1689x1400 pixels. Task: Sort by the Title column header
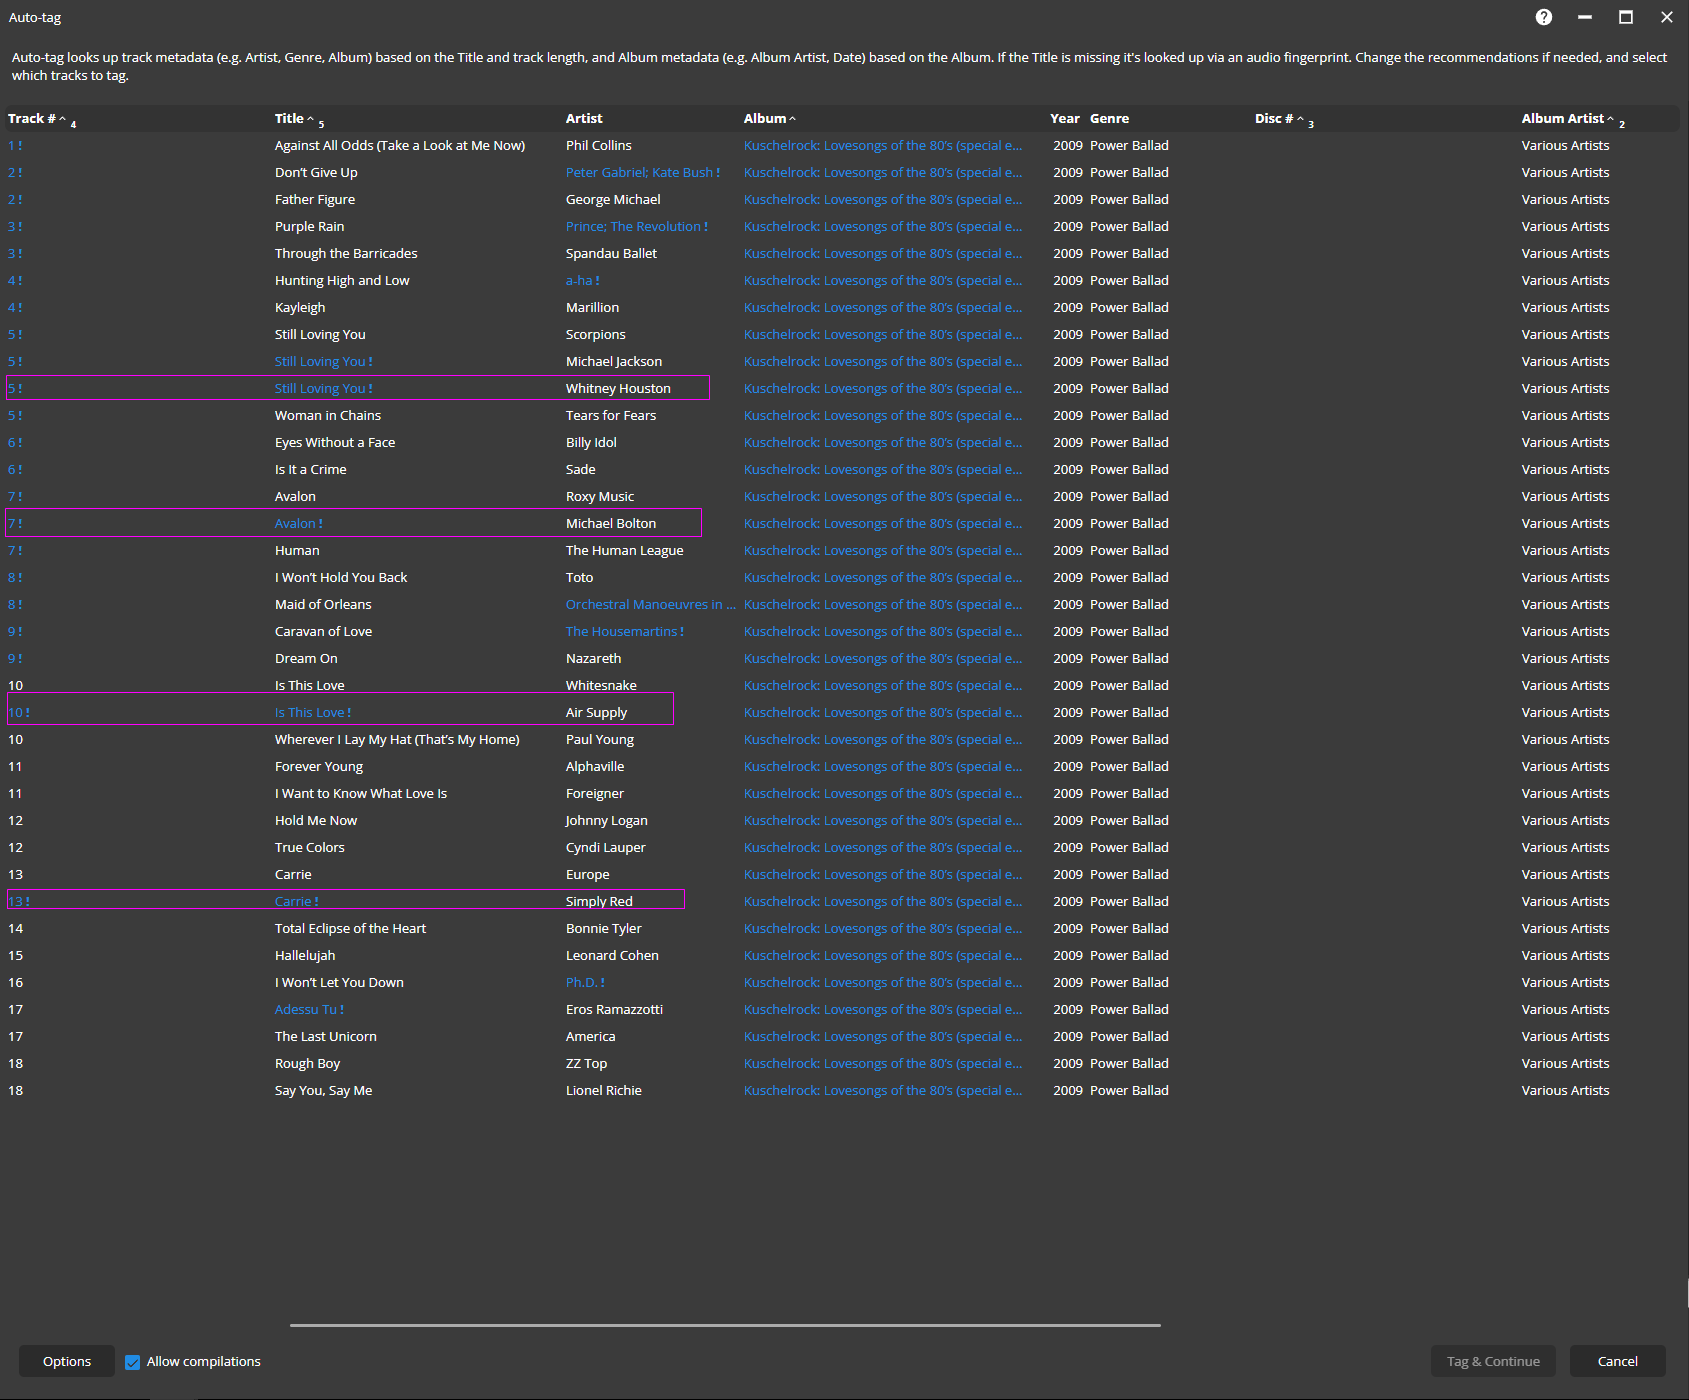[289, 119]
